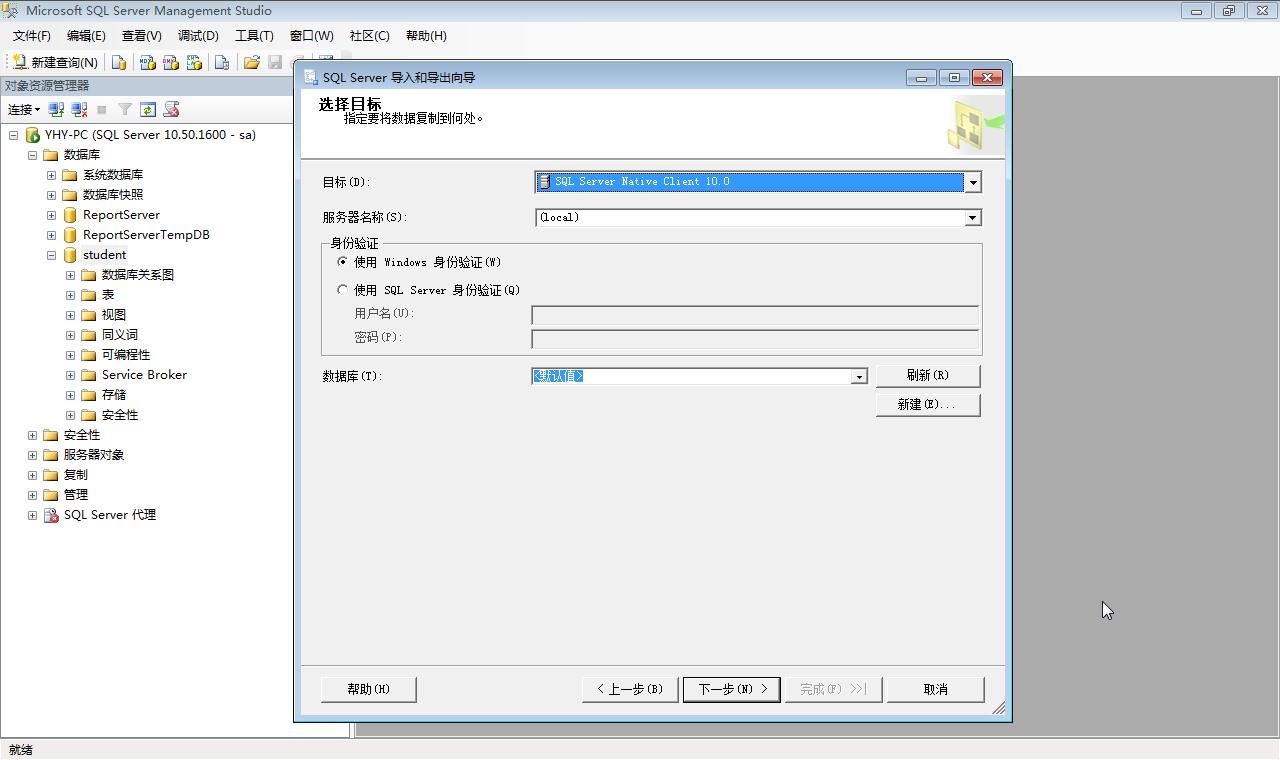Select the 可编程性 tree item

[x=126, y=355]
